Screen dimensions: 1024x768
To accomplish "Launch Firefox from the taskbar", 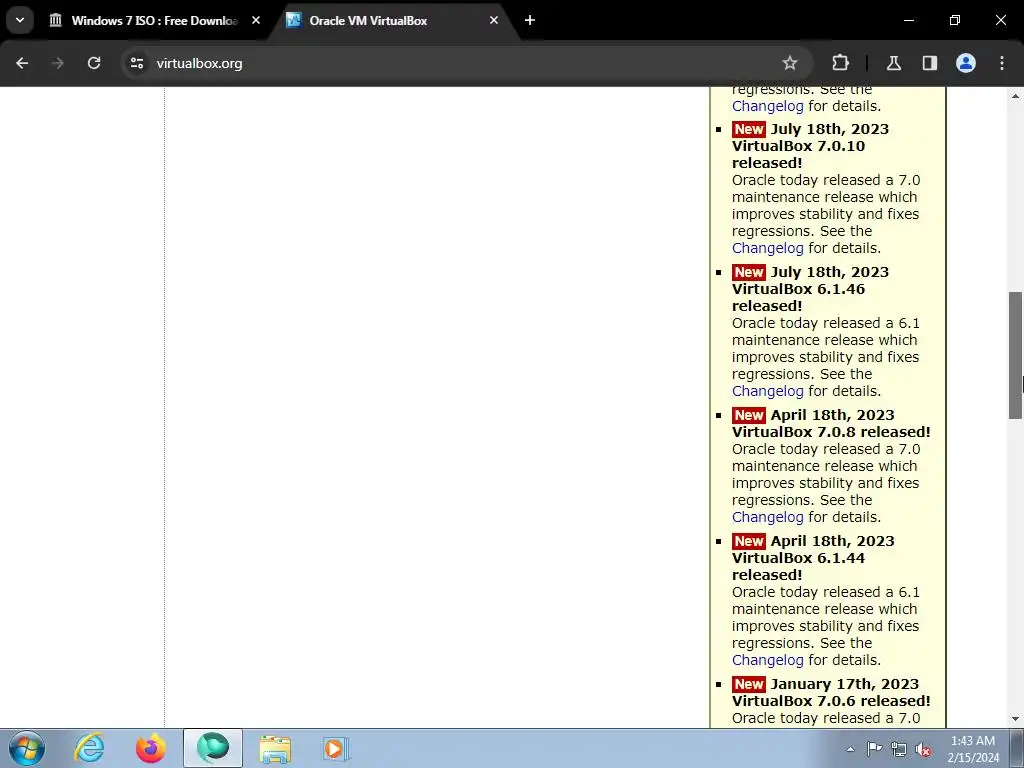I will [x=150, y=748].
